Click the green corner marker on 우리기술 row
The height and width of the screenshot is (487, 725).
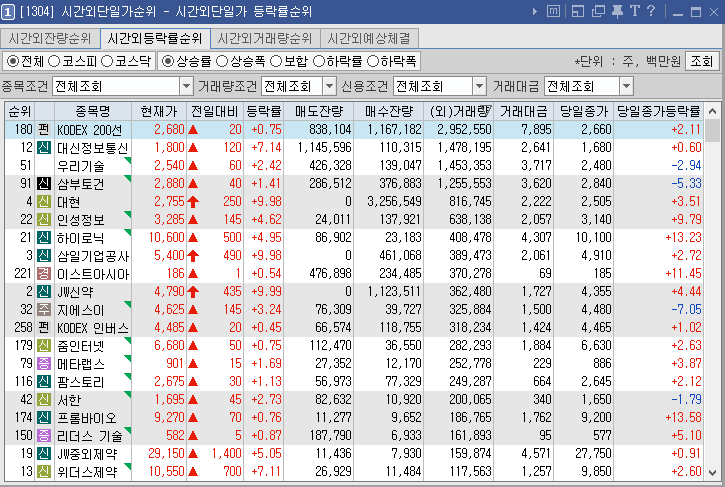(x=128, y=160)
